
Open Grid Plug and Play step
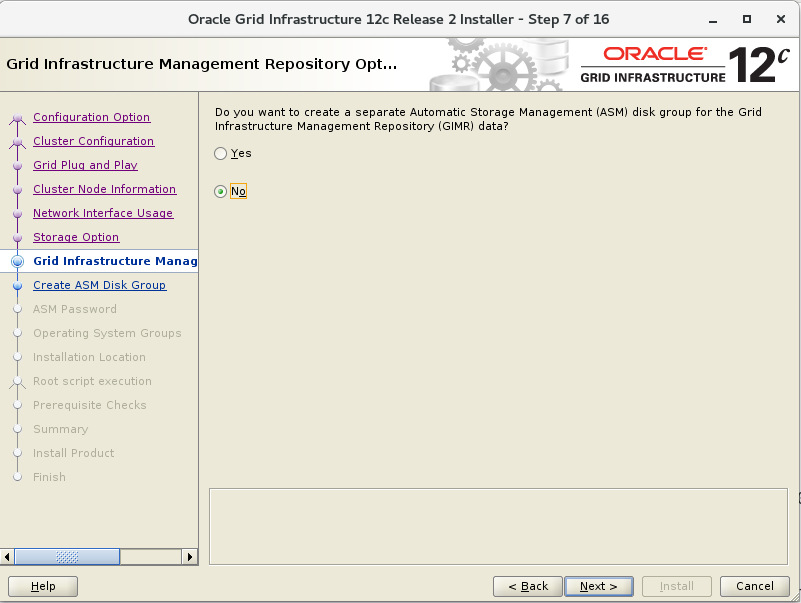[x=85, y=165]
